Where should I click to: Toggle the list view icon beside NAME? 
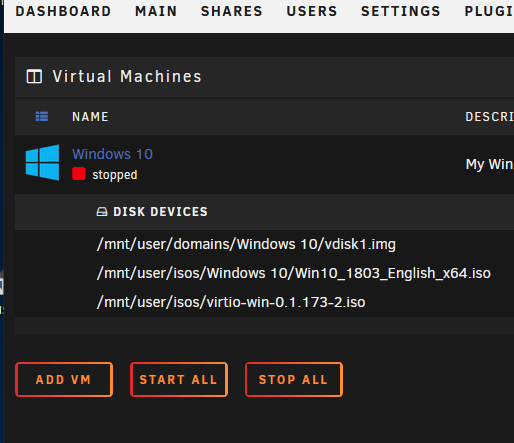(x=42, y=117)
